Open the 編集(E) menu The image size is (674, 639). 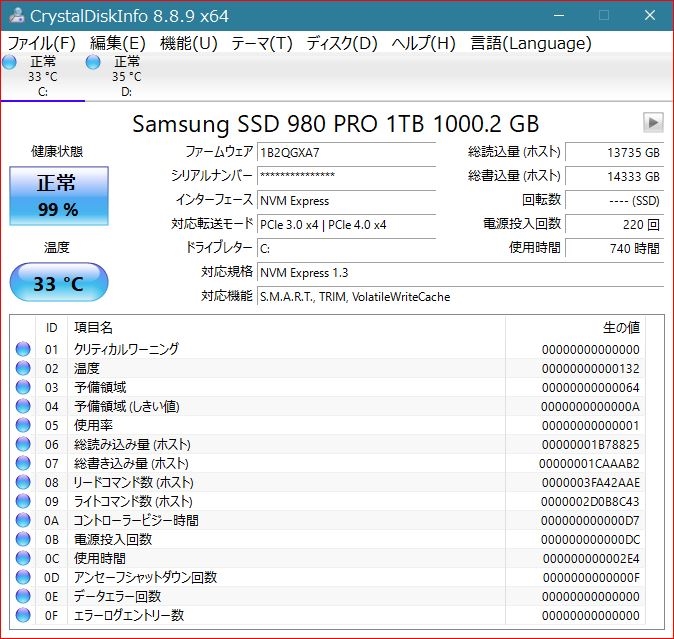[117, 43]
